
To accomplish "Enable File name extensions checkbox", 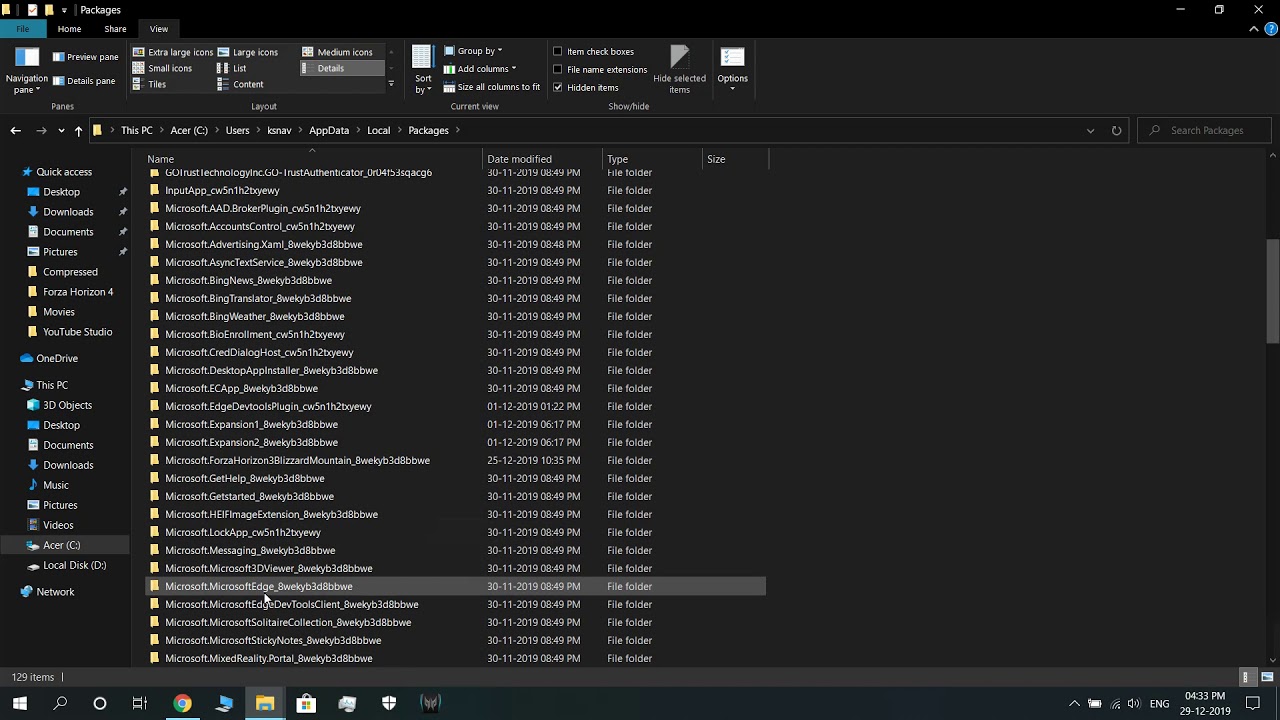I will click(558, 70).
